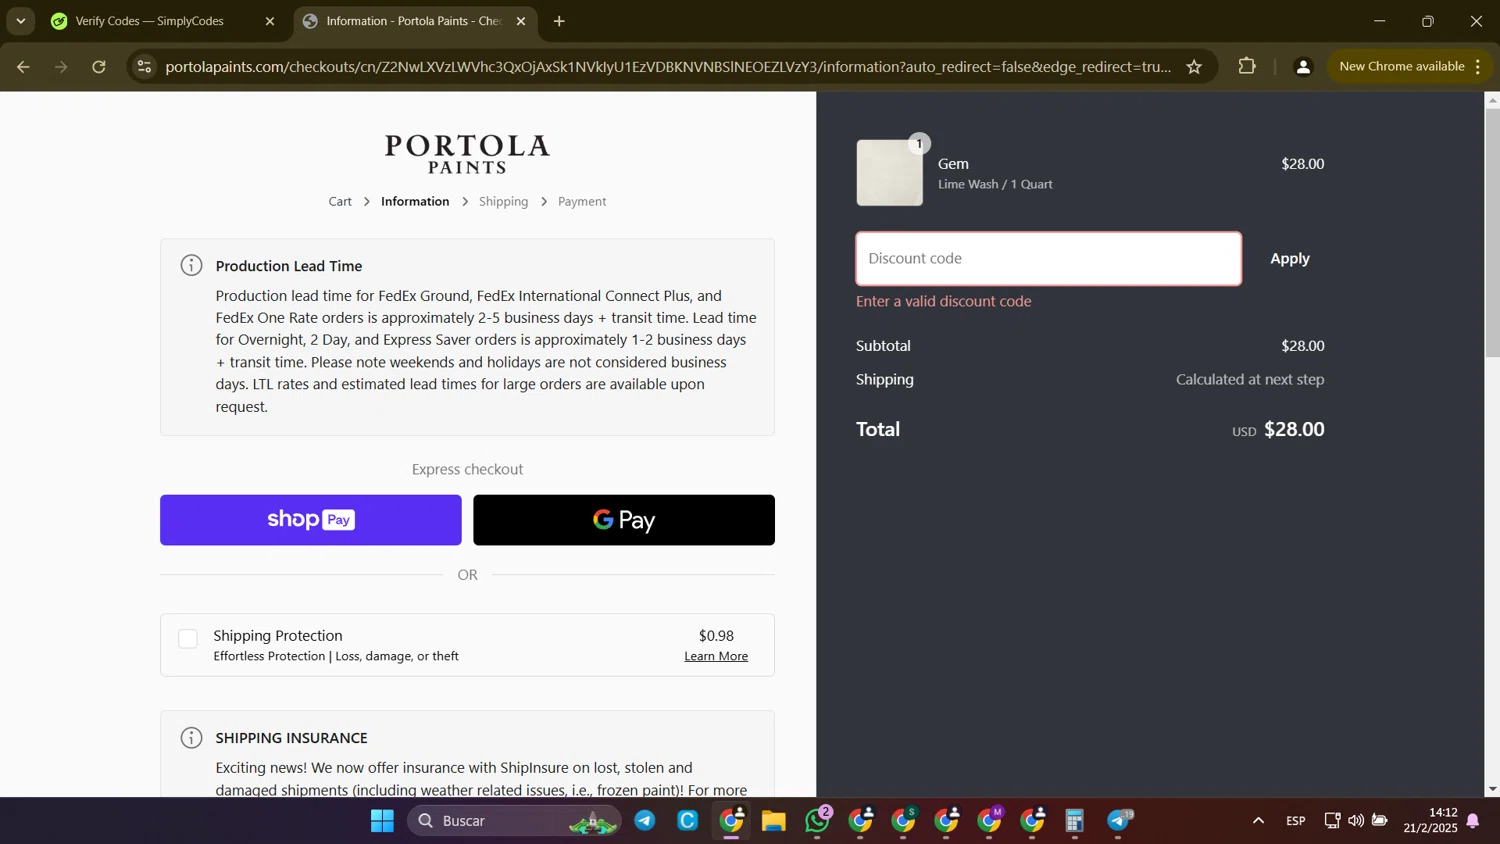Select the Information breadcrumb step
Viewport: 1500px width, 844px height.
coord(415,201)
